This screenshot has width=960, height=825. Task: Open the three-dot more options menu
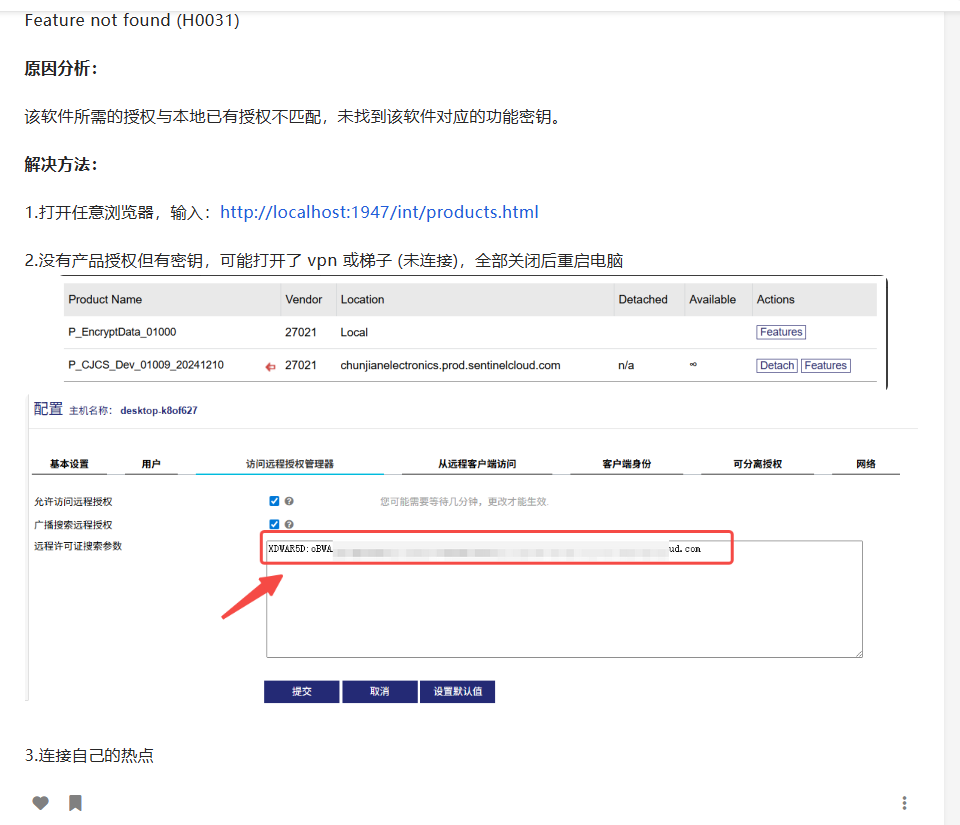coord(904,803)
